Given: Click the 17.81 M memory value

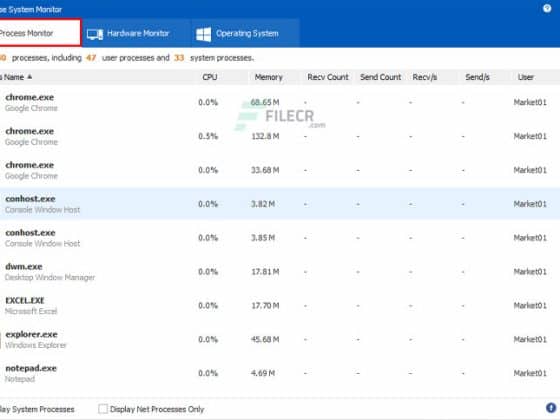Looking at the screenshot, I should pyautogui.click(x=265, y=272).
